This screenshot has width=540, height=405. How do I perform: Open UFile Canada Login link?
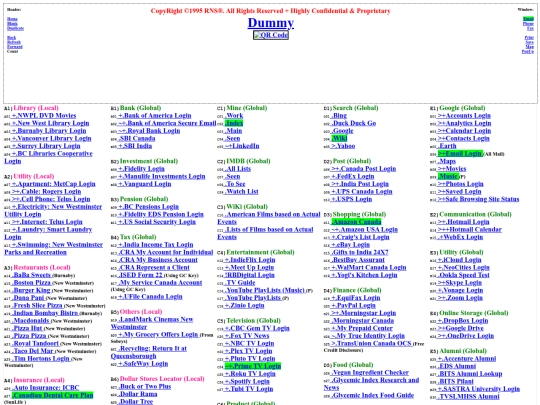pos(150,297)
